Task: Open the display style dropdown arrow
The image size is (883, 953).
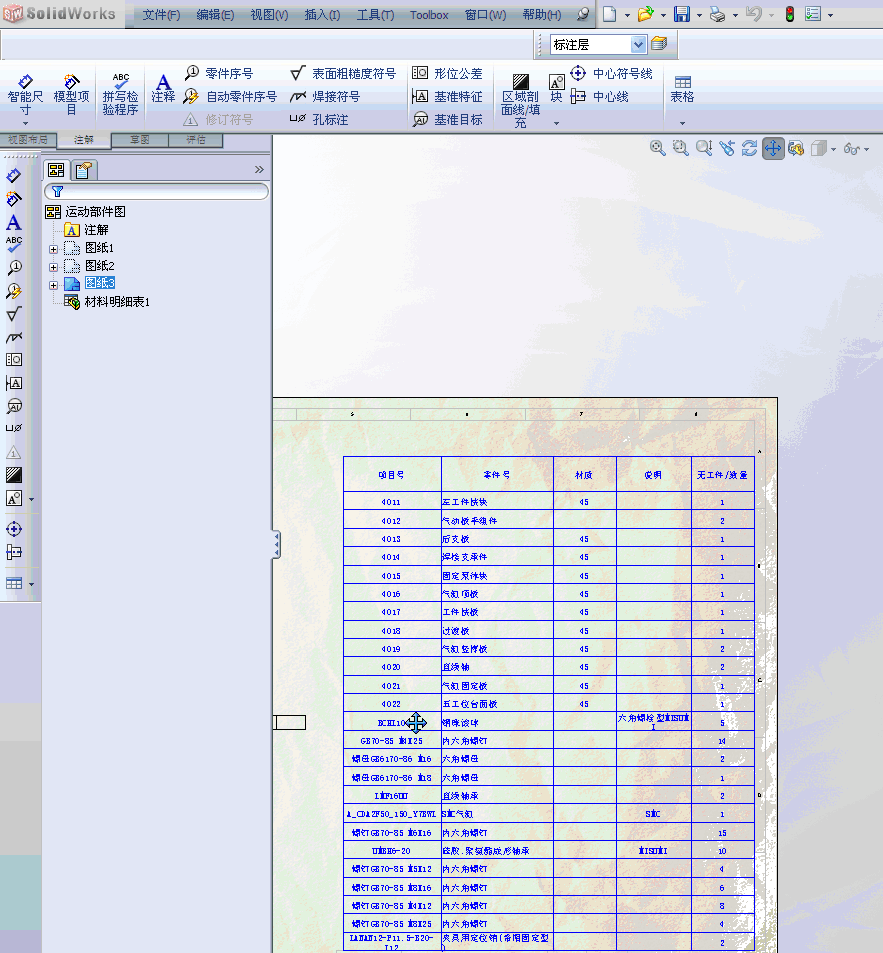Action: 833,150
